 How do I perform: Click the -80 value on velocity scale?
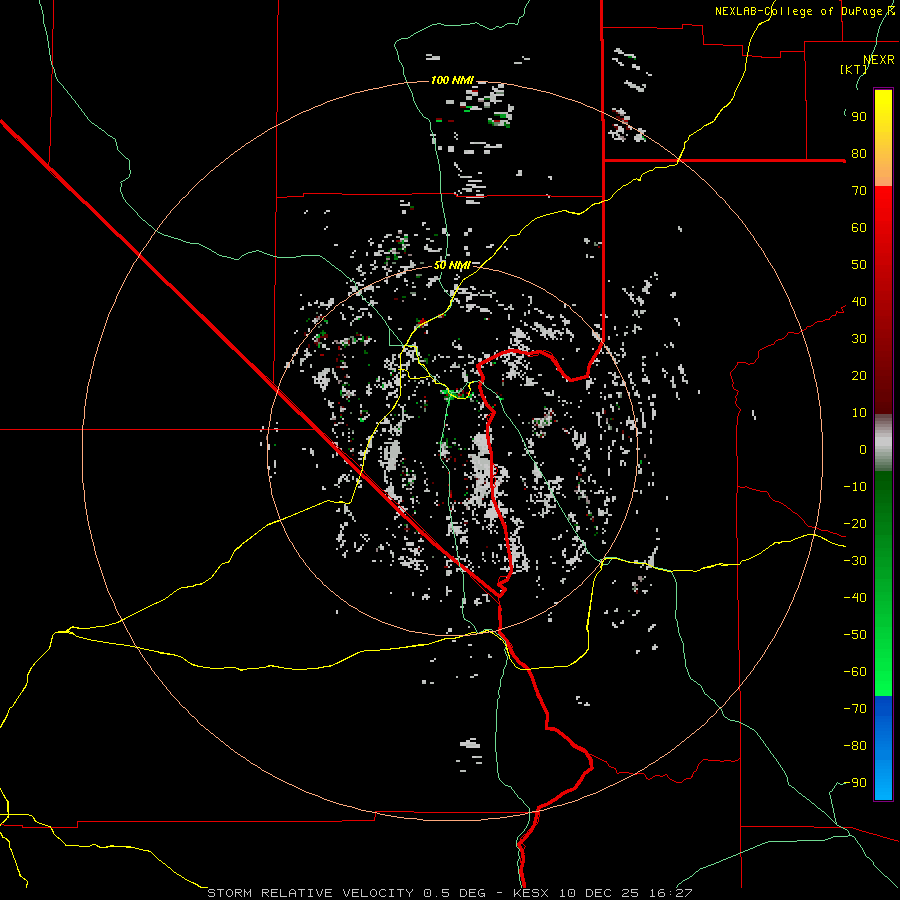coord(855,746)
